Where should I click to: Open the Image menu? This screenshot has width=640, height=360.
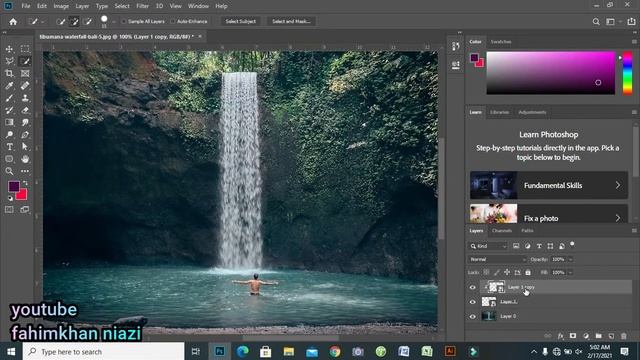point(61,6)
